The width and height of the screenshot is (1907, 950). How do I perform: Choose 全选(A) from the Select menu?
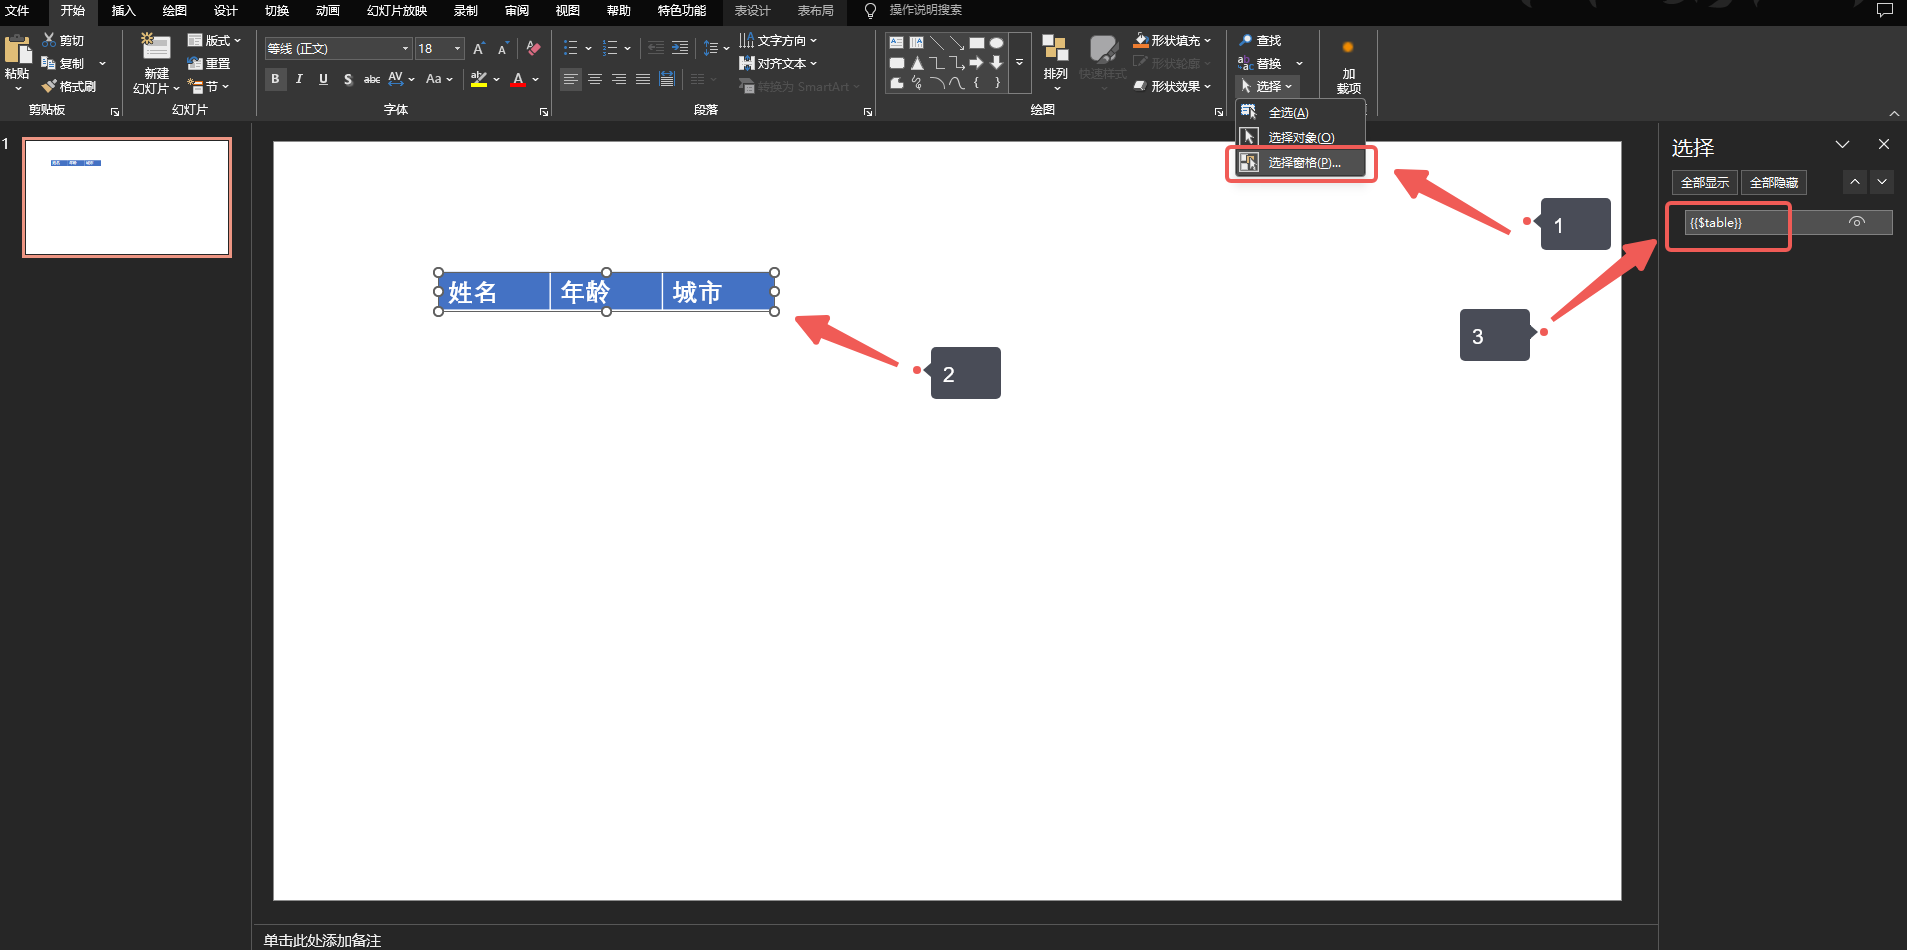coord(1301,113)
